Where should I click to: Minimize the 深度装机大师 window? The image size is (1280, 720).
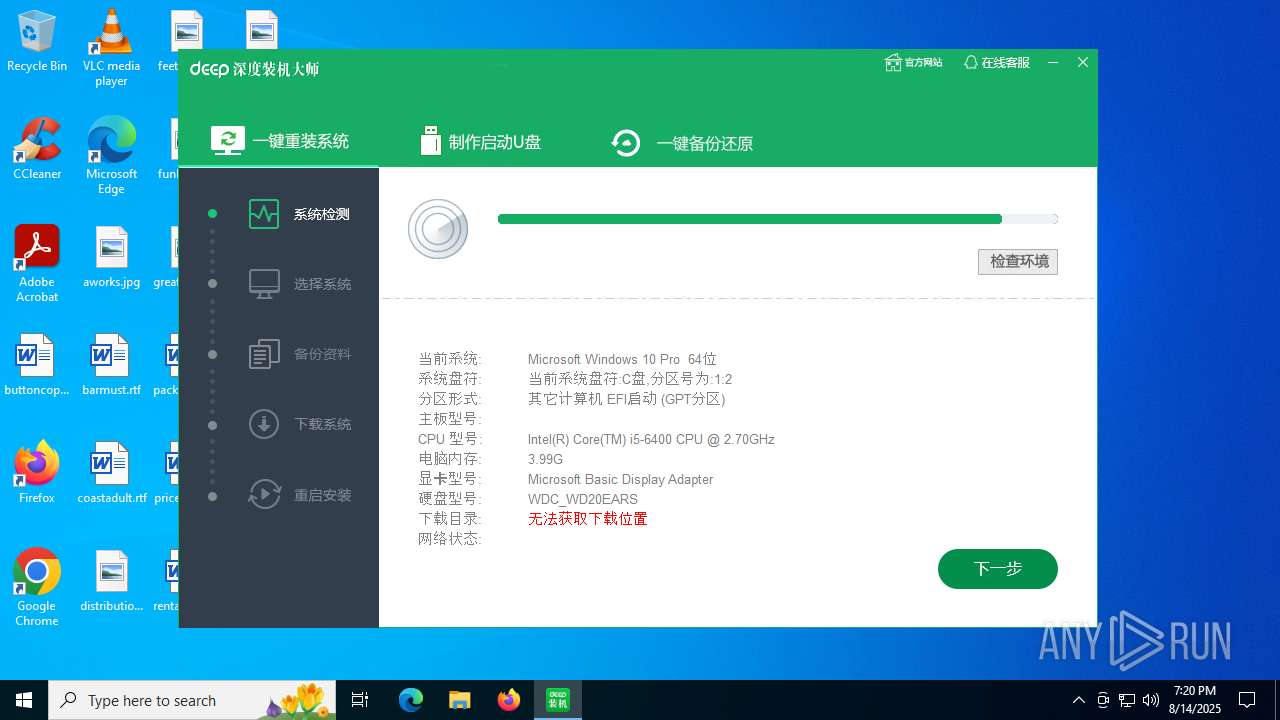tap(1053, 62)
